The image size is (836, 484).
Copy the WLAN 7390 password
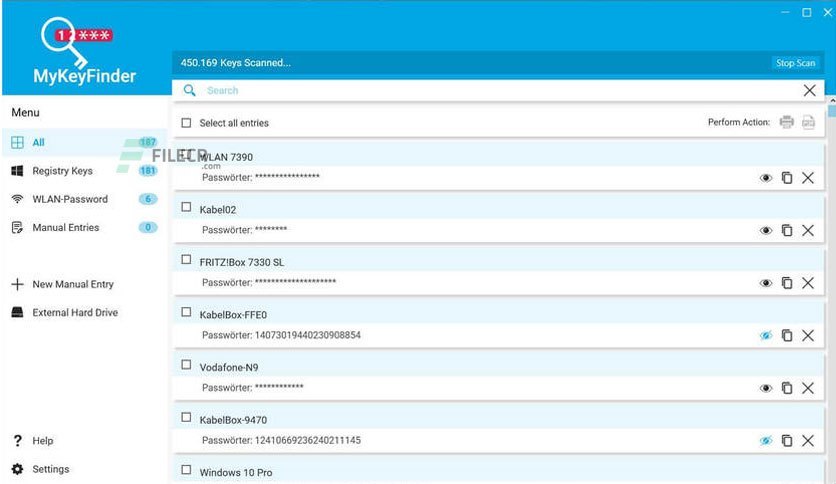pyautogui.click(x=787, y=178)
